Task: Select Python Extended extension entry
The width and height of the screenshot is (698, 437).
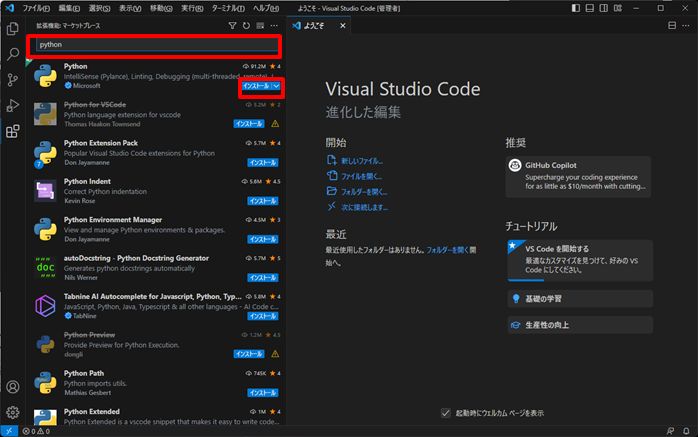Action: [x=156, y=416]
